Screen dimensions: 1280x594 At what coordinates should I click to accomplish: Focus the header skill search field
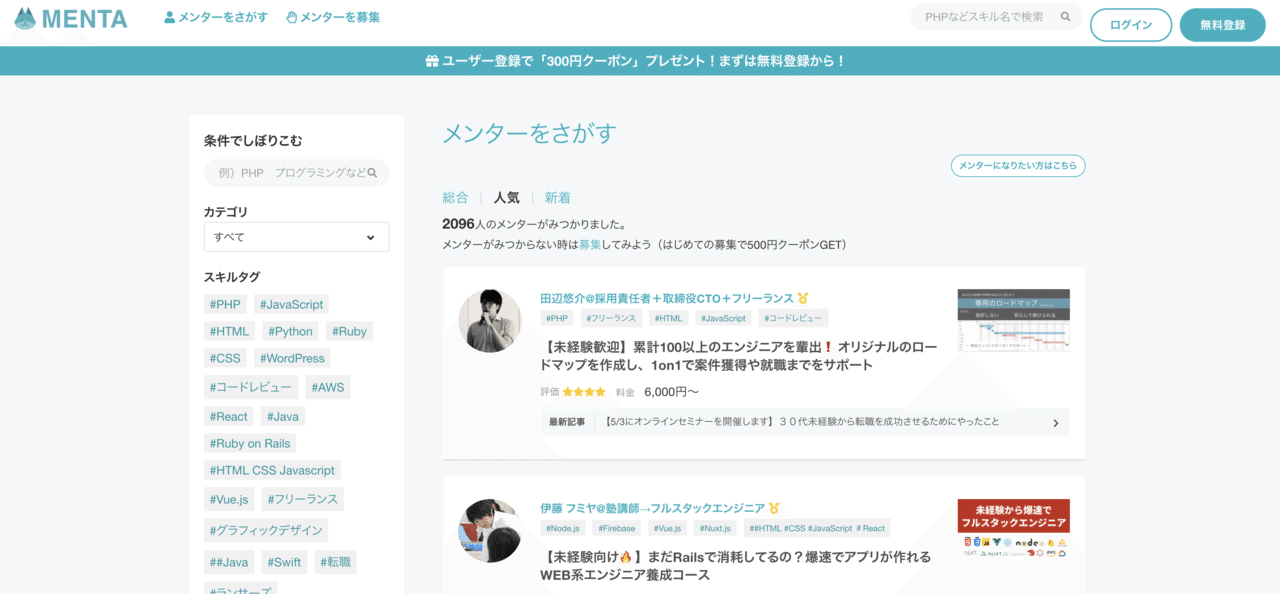pos(996,17)
